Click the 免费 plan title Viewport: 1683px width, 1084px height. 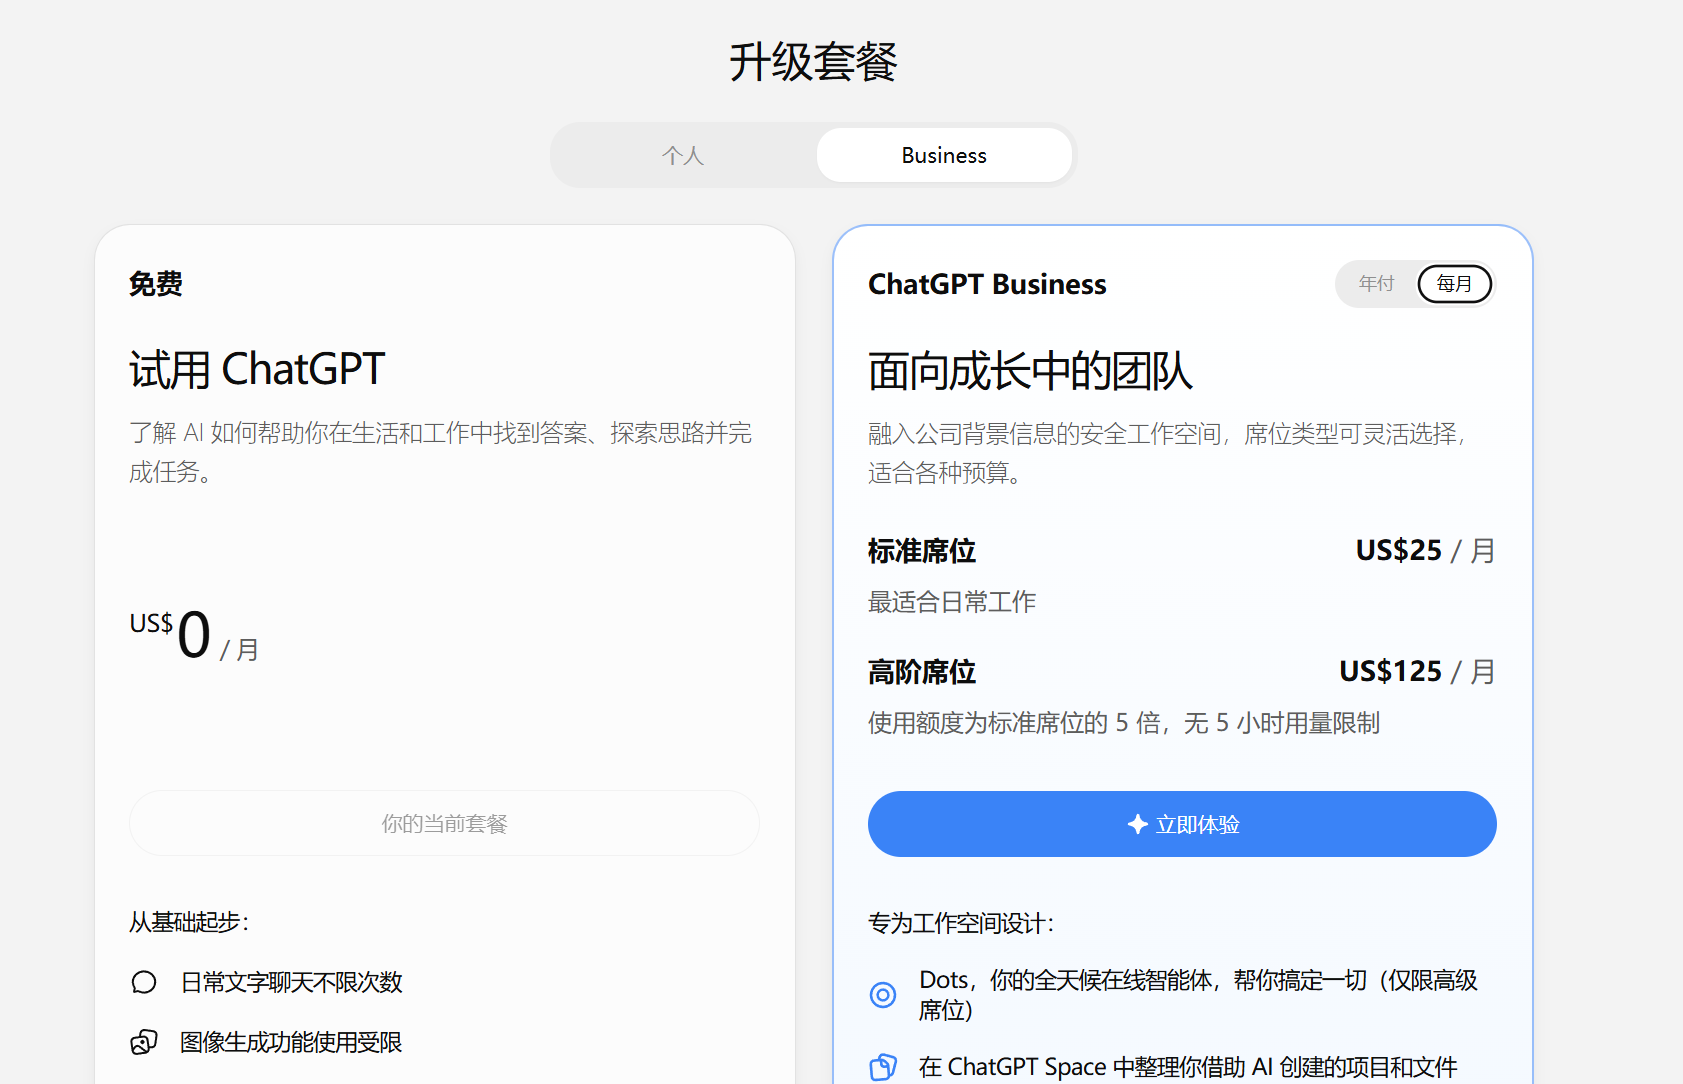[156, 284]
